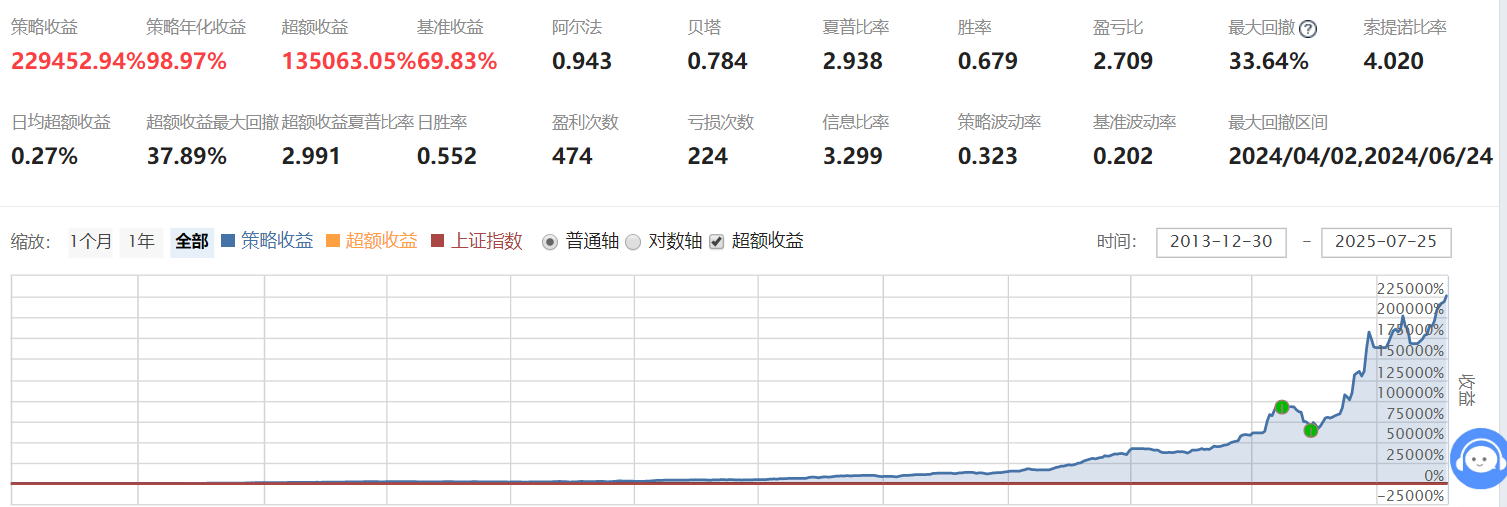Click the 夏普比率 value 2.938
The width and height of the screenshot is (1507, 507).
(x=852, y=61)
